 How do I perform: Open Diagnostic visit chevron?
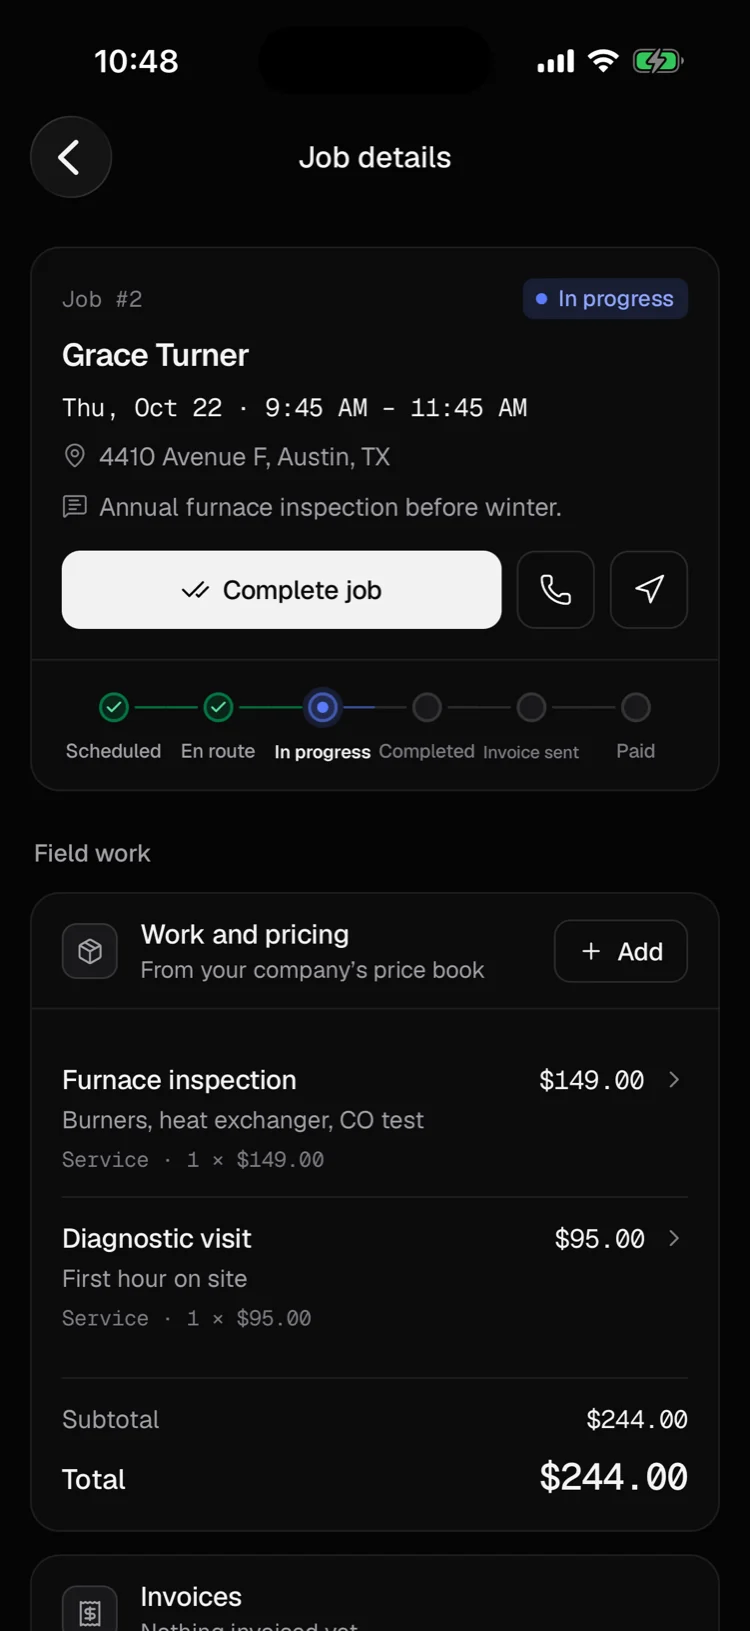[674, 1238]
